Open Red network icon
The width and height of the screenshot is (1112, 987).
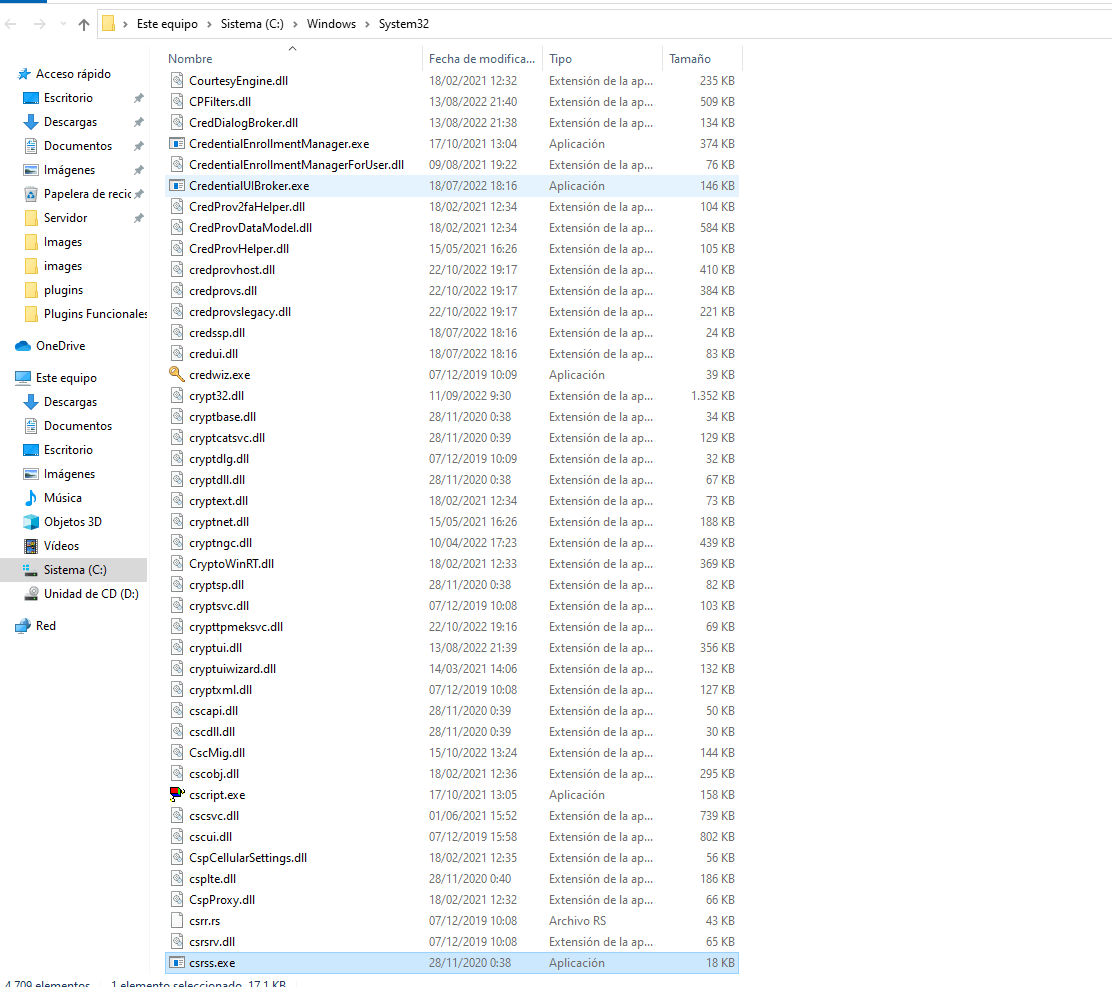pyautogui.click(x=23, y=626)
